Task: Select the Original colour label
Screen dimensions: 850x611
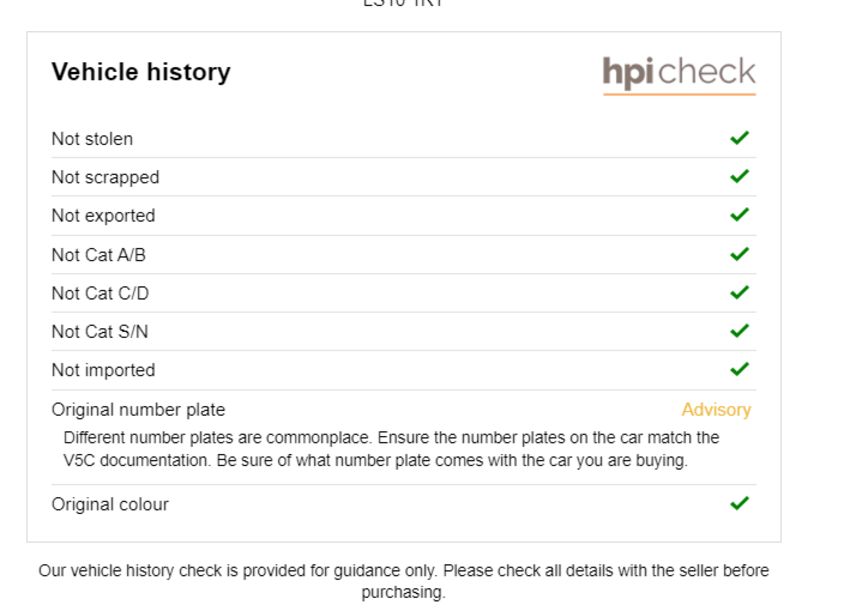Action: point(110,504)
